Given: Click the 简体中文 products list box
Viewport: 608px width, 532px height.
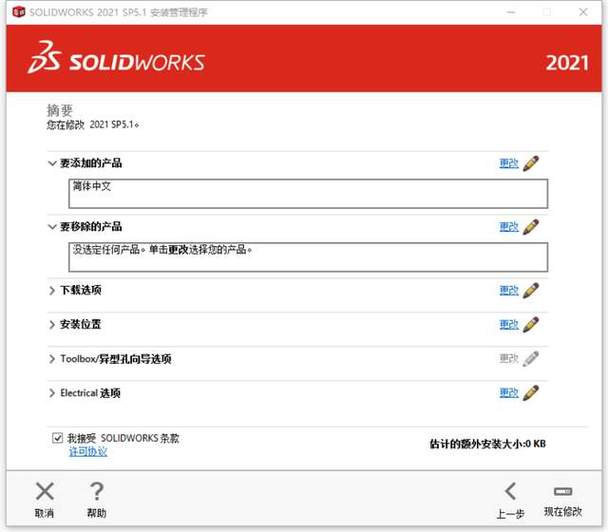Looking at the screenshot, I should coord(308,193).
